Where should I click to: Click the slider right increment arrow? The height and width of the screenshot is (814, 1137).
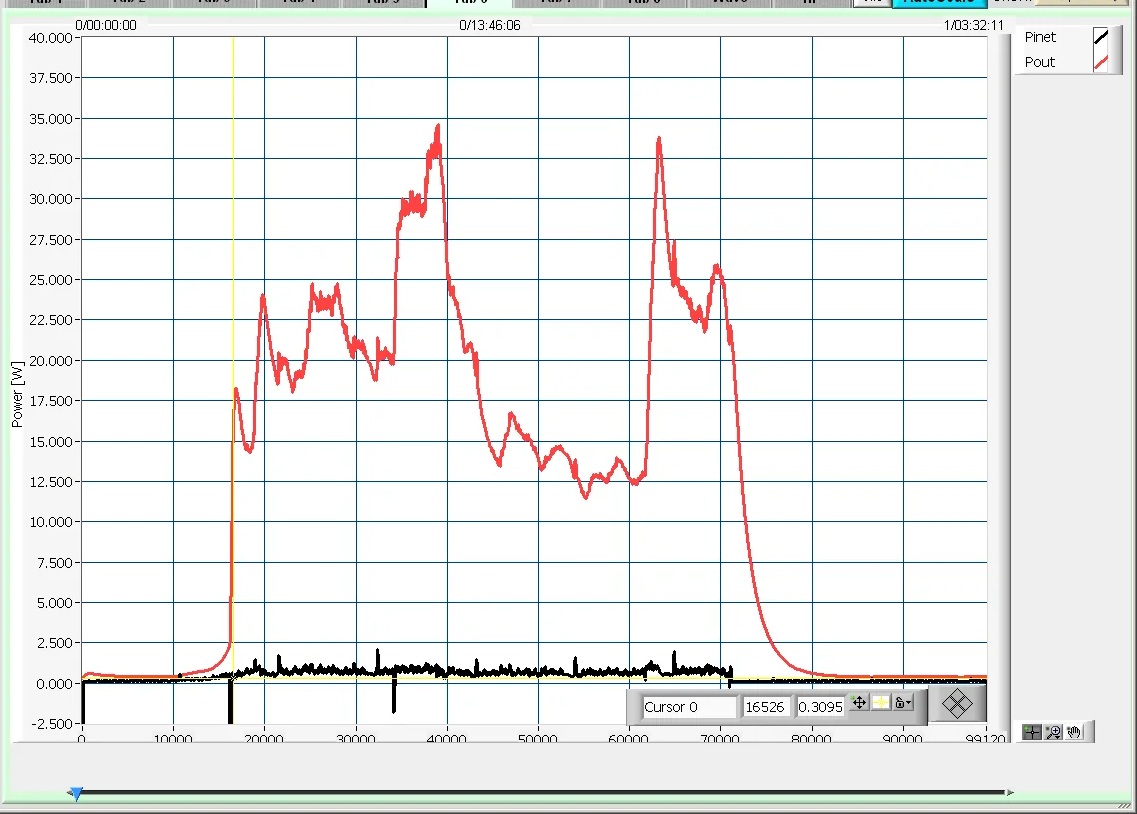coord(1009,793)
